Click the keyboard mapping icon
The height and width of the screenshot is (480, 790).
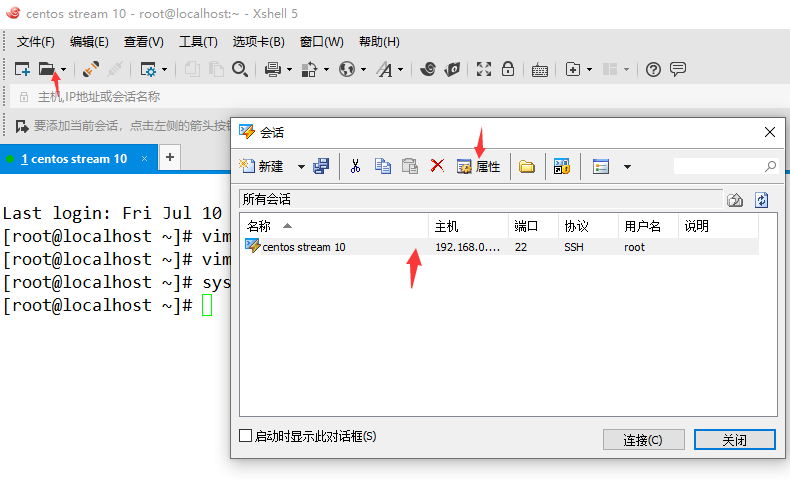click(x=540, y=70)
